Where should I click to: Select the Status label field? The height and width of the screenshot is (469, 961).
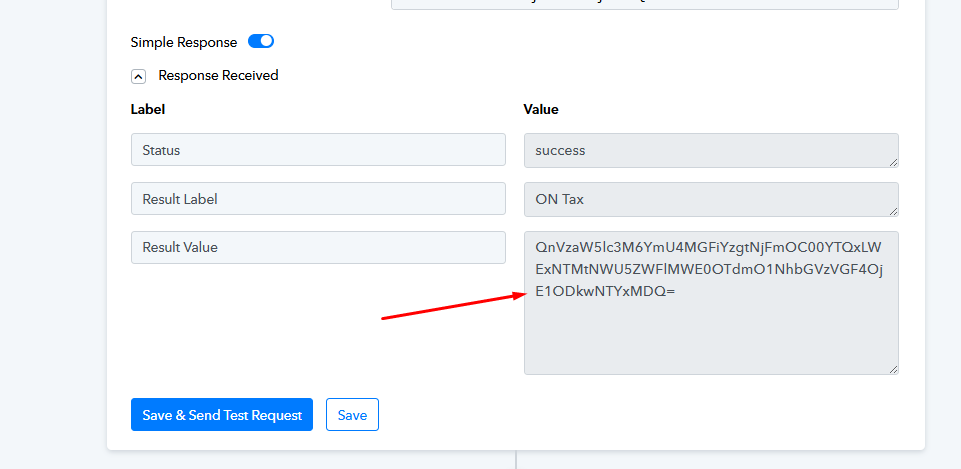[x=318, y=150]
